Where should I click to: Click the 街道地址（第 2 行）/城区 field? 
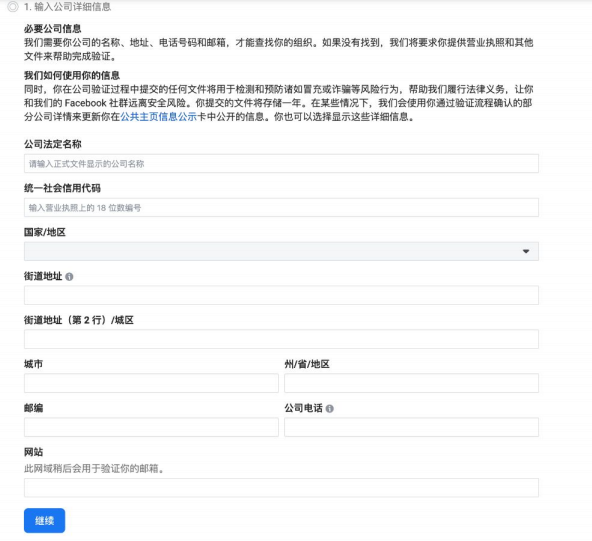tap(281, 339)
